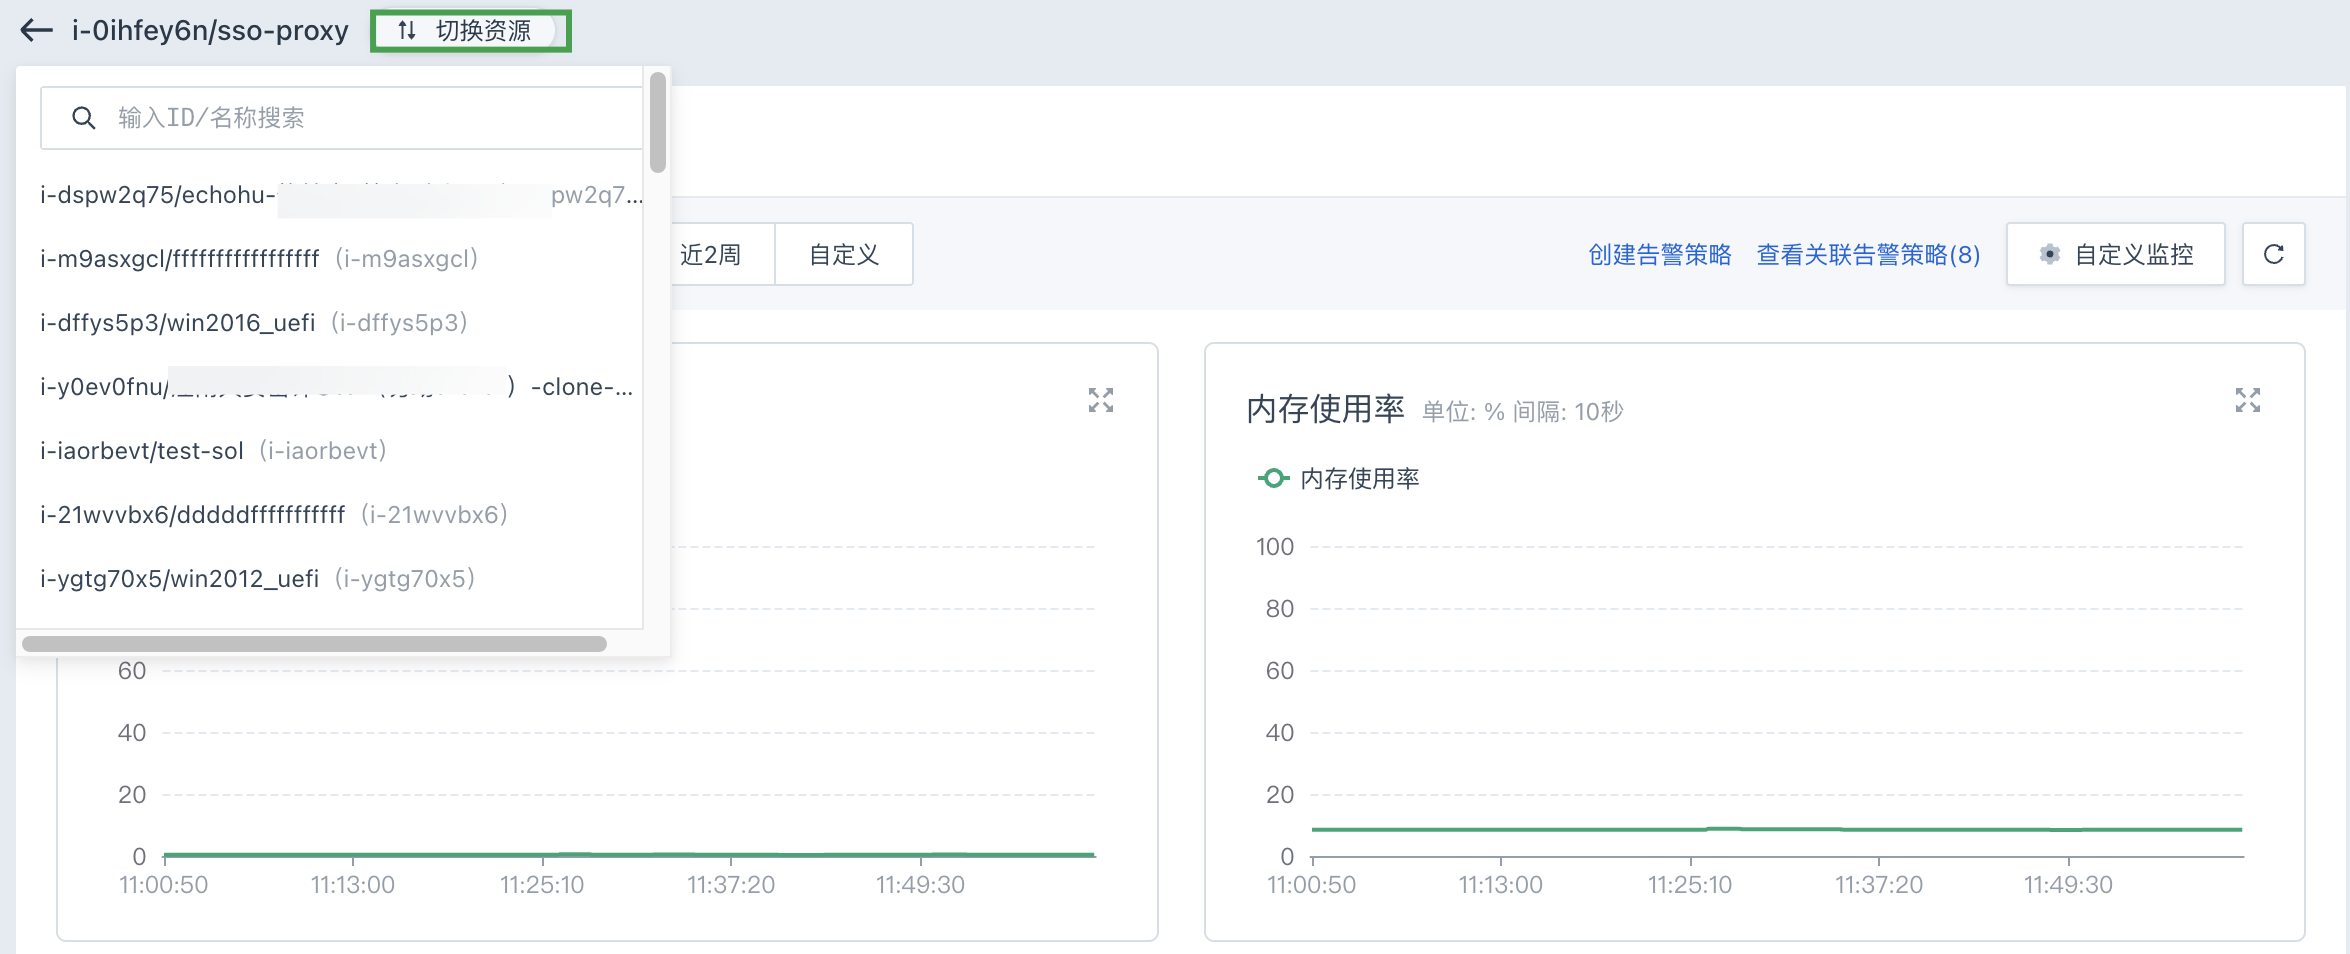
Task: Click the dropdown's horizontal scrollbar
Action: [314, 644]
